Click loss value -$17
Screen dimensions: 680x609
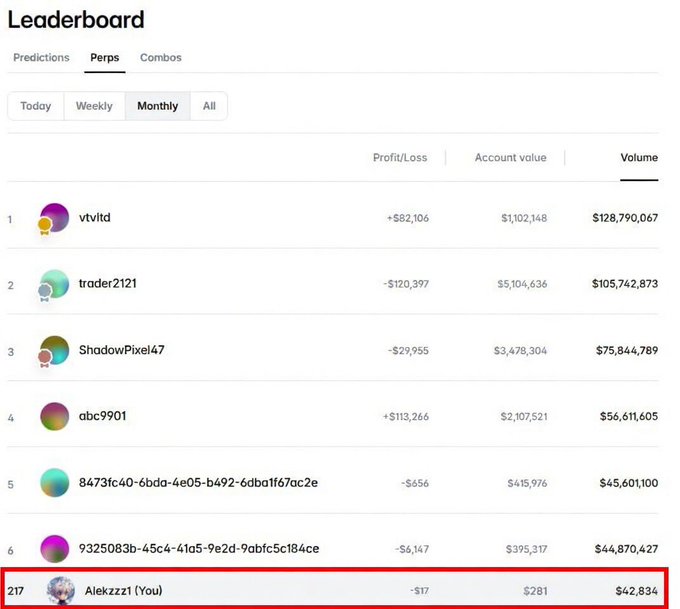click(419, 591)
